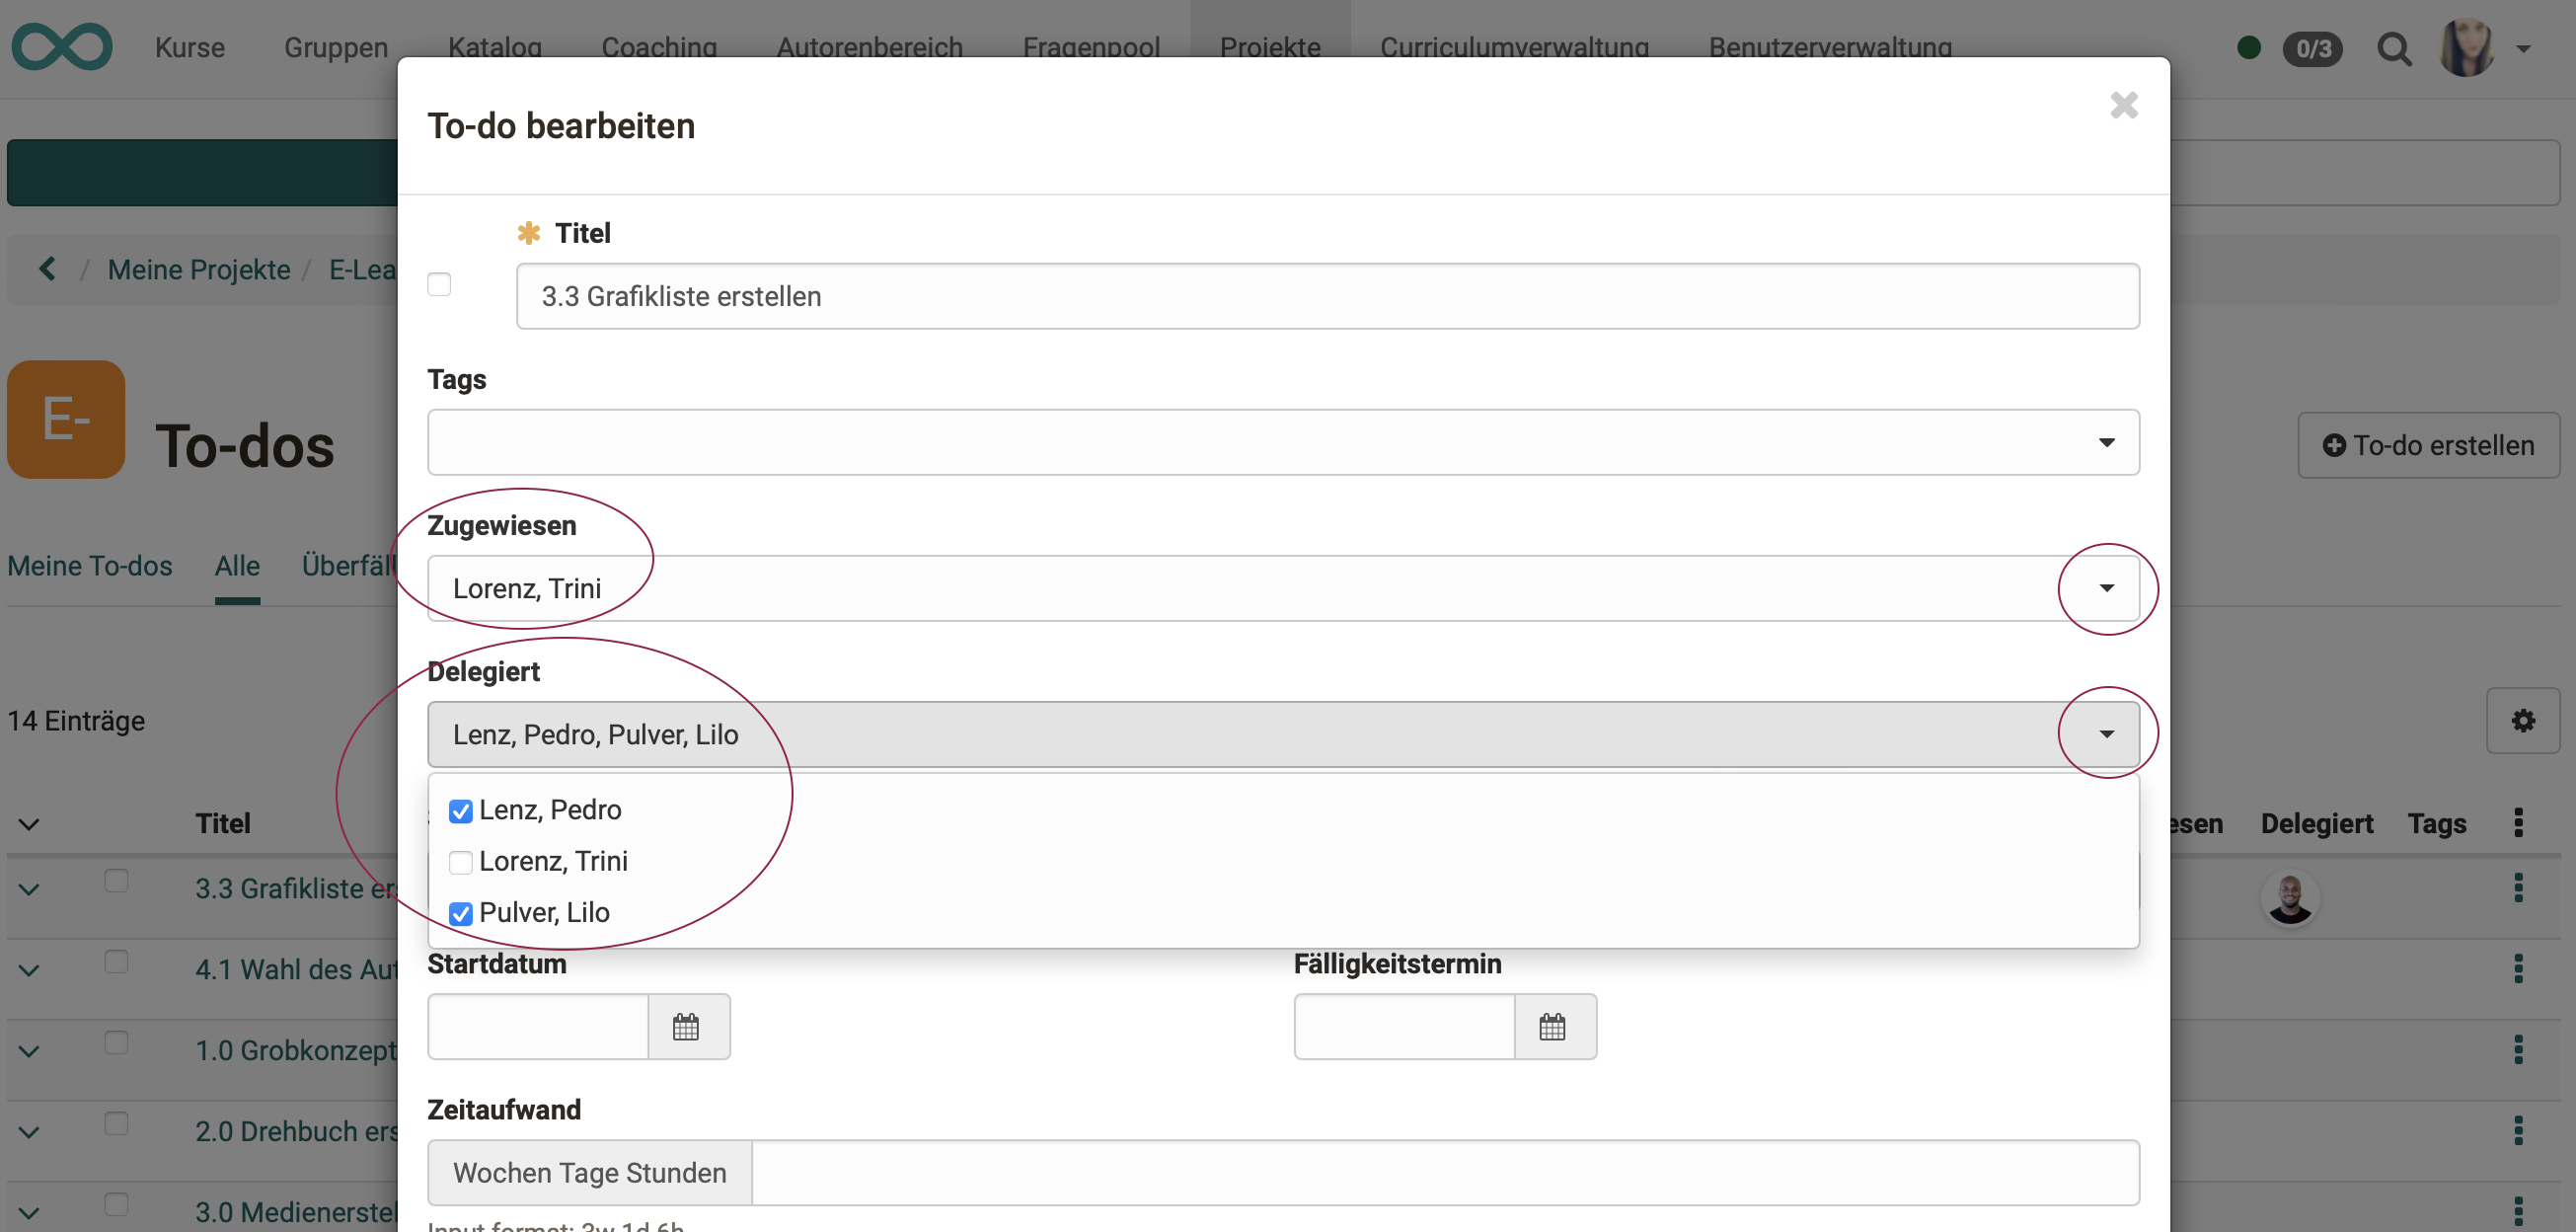The height and width of the screenshot is (1232, 2576).
Task: Collapse the Delegiert dropdown arrow
Action: pyautogui.click(x=2106, y=734)
